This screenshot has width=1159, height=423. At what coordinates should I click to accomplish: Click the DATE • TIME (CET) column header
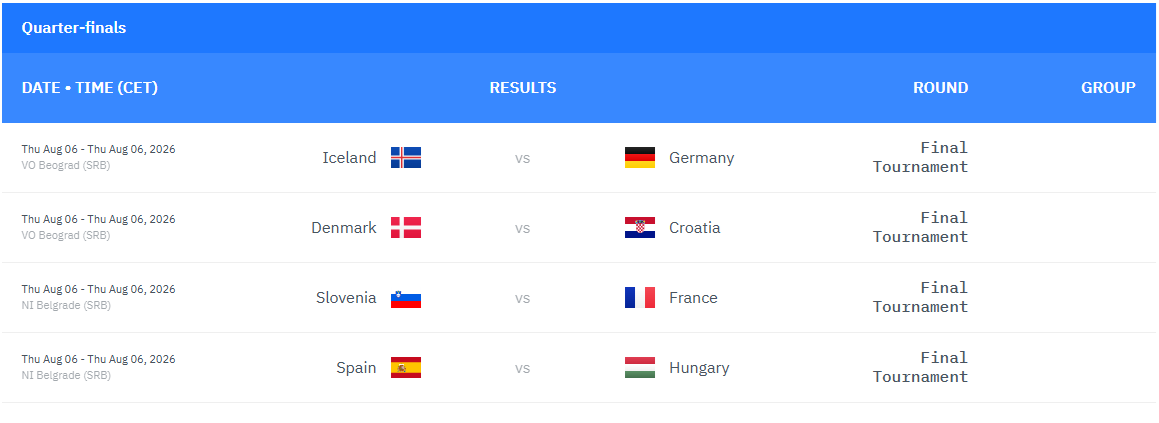click(90, 88)
